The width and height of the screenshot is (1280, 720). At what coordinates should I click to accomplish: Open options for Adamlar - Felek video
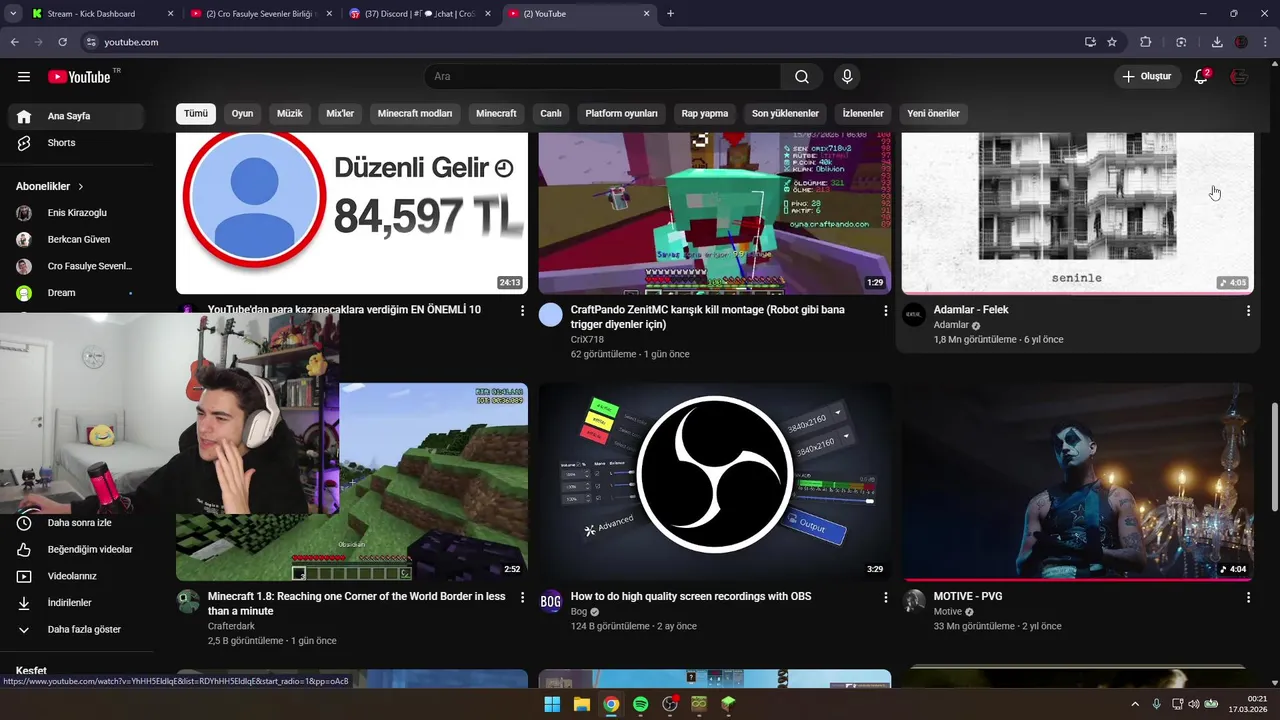click(1248, 311)
